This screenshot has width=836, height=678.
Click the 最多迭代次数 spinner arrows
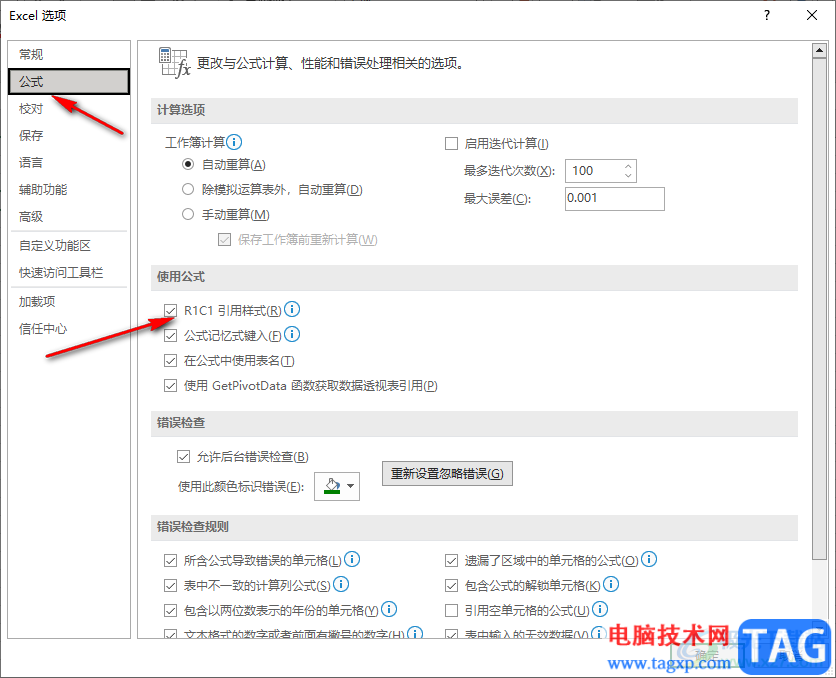pyautogui.click(x=628, y=171)
